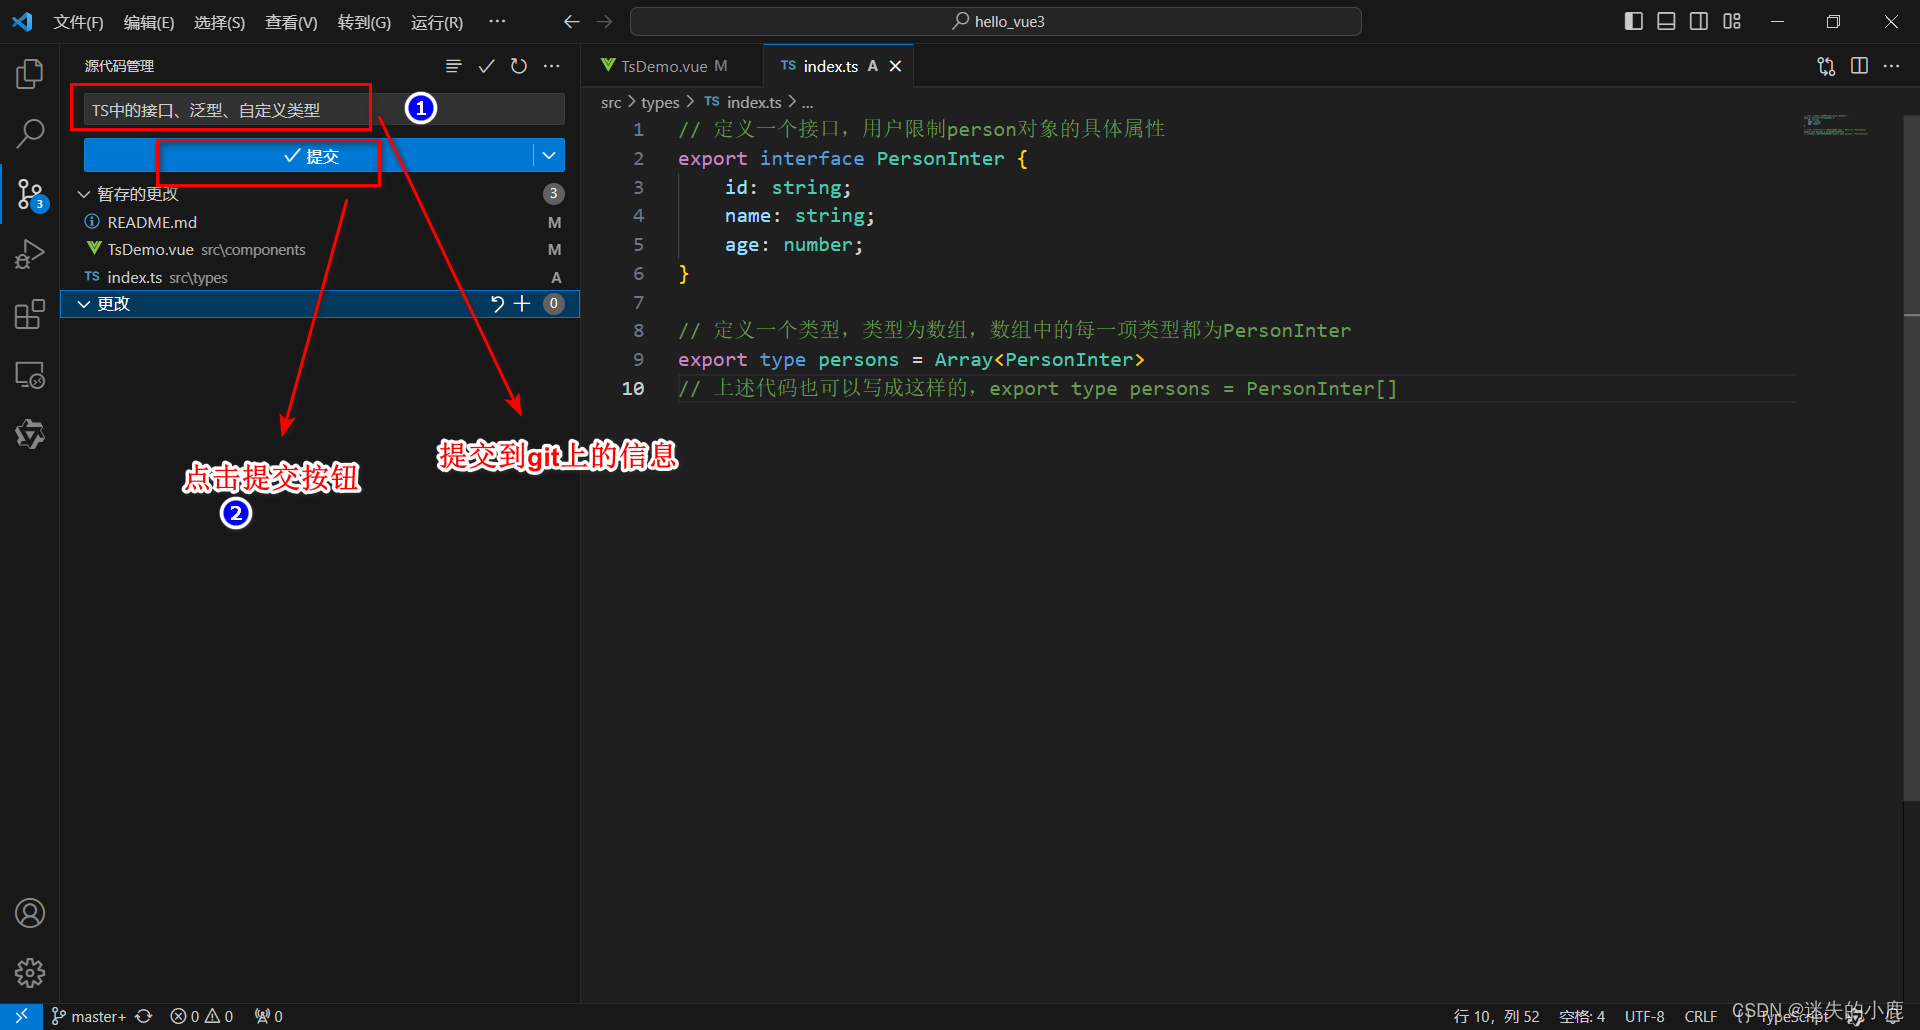Open the Manage gear icon

click(30, 972)
